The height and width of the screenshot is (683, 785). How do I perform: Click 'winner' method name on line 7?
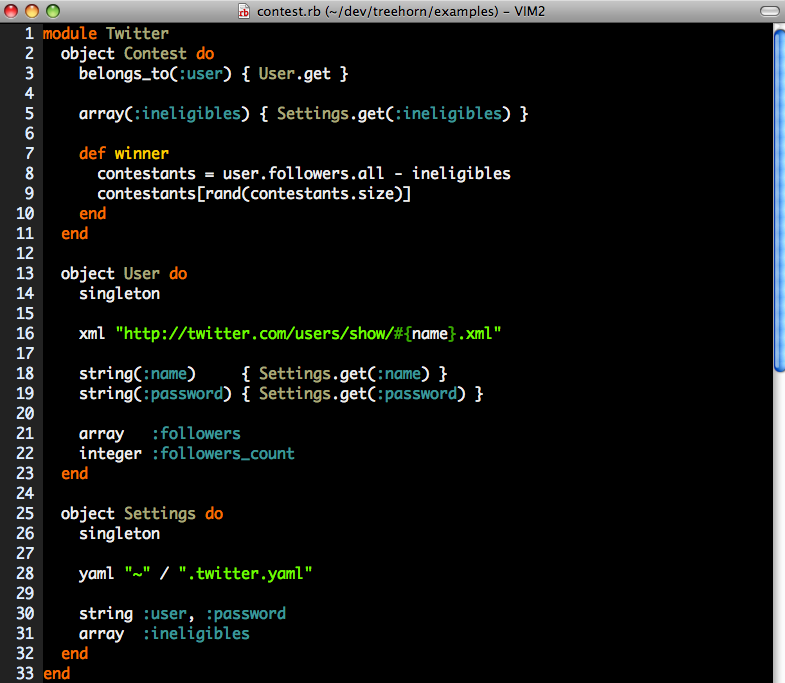(142, 154)
